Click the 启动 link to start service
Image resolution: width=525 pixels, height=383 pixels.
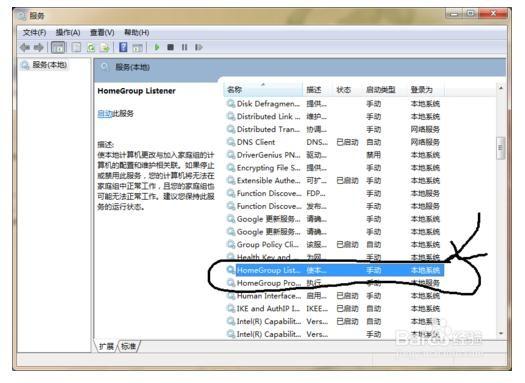(104, 113)
